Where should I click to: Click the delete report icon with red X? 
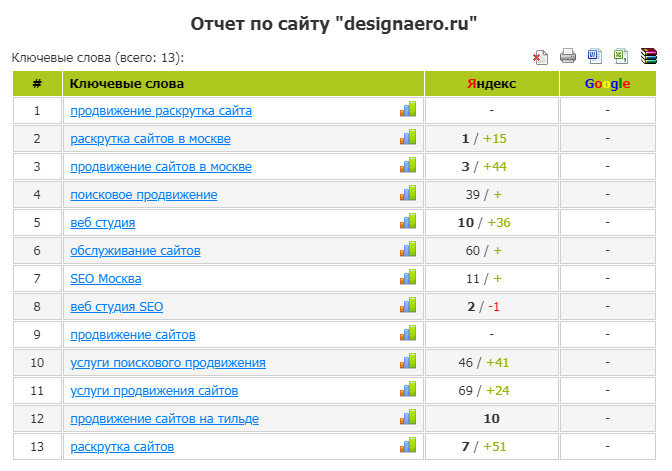540,57
